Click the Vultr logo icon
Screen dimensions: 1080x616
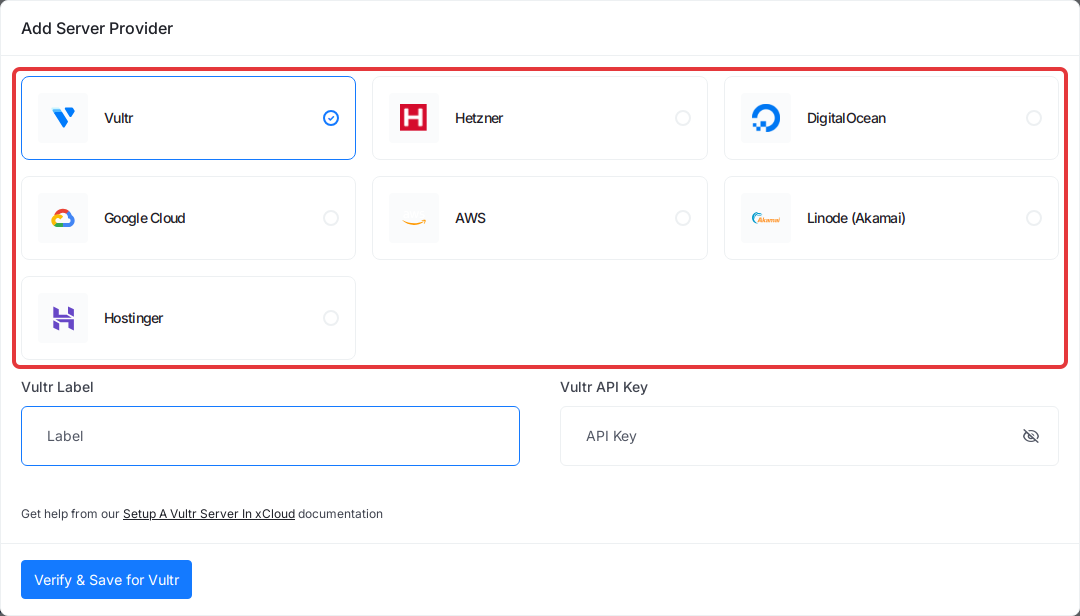coord(63,118)
